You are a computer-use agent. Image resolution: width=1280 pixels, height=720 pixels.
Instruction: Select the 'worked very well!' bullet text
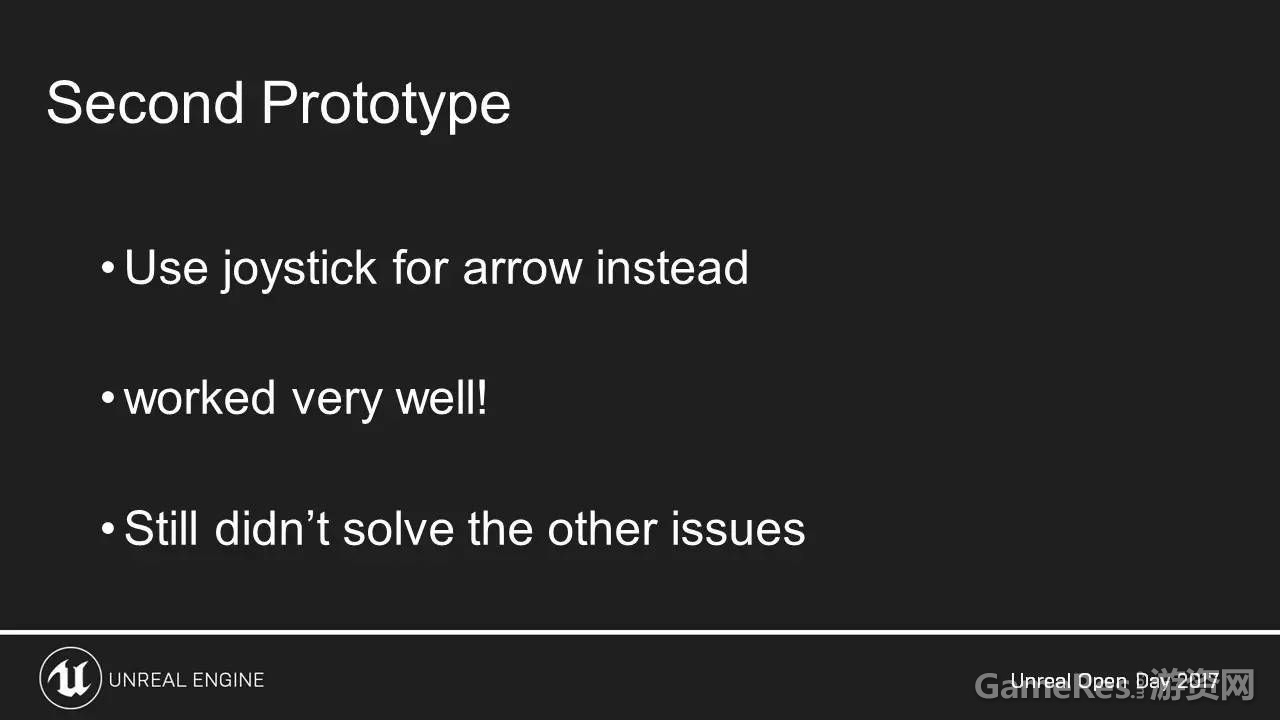tap(306, 399)
